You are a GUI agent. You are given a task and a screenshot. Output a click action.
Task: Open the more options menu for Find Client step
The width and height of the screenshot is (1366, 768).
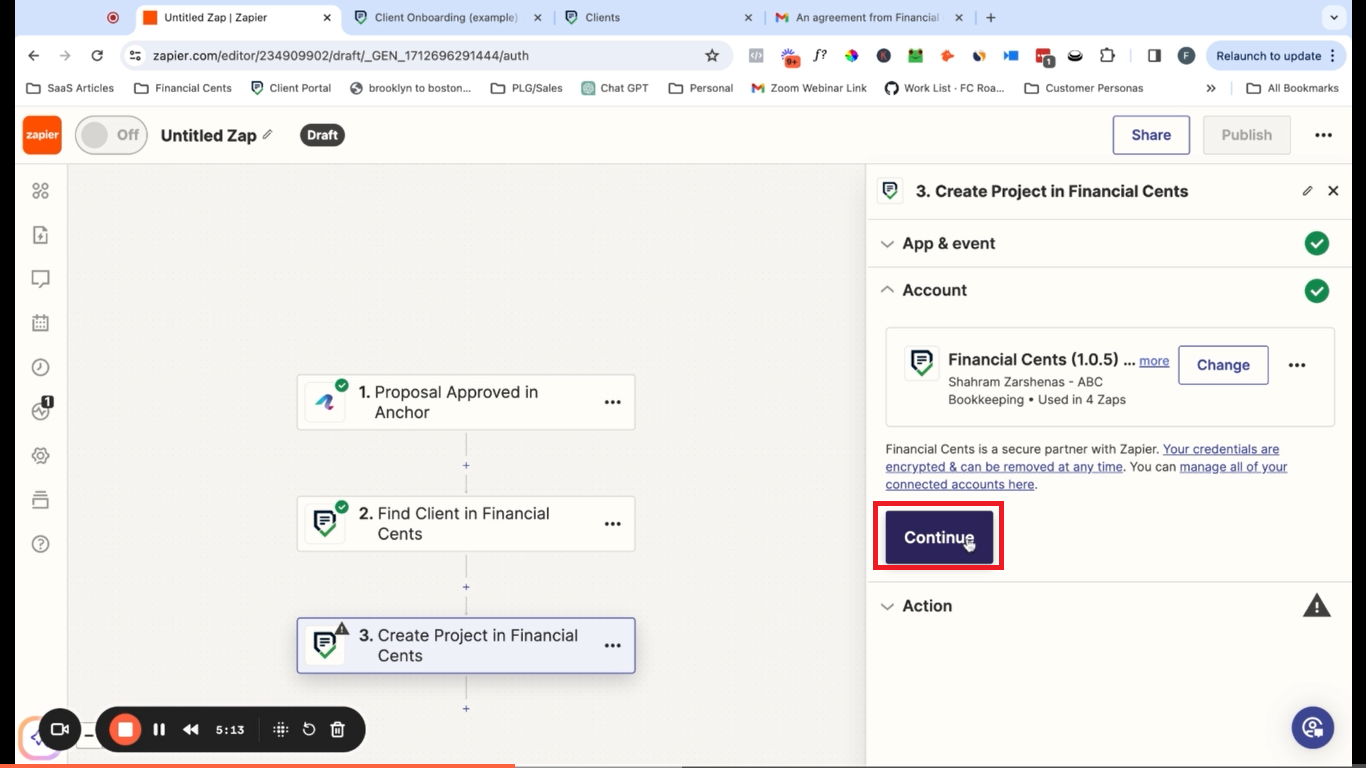pyautogui.click(x=612, y=524)
